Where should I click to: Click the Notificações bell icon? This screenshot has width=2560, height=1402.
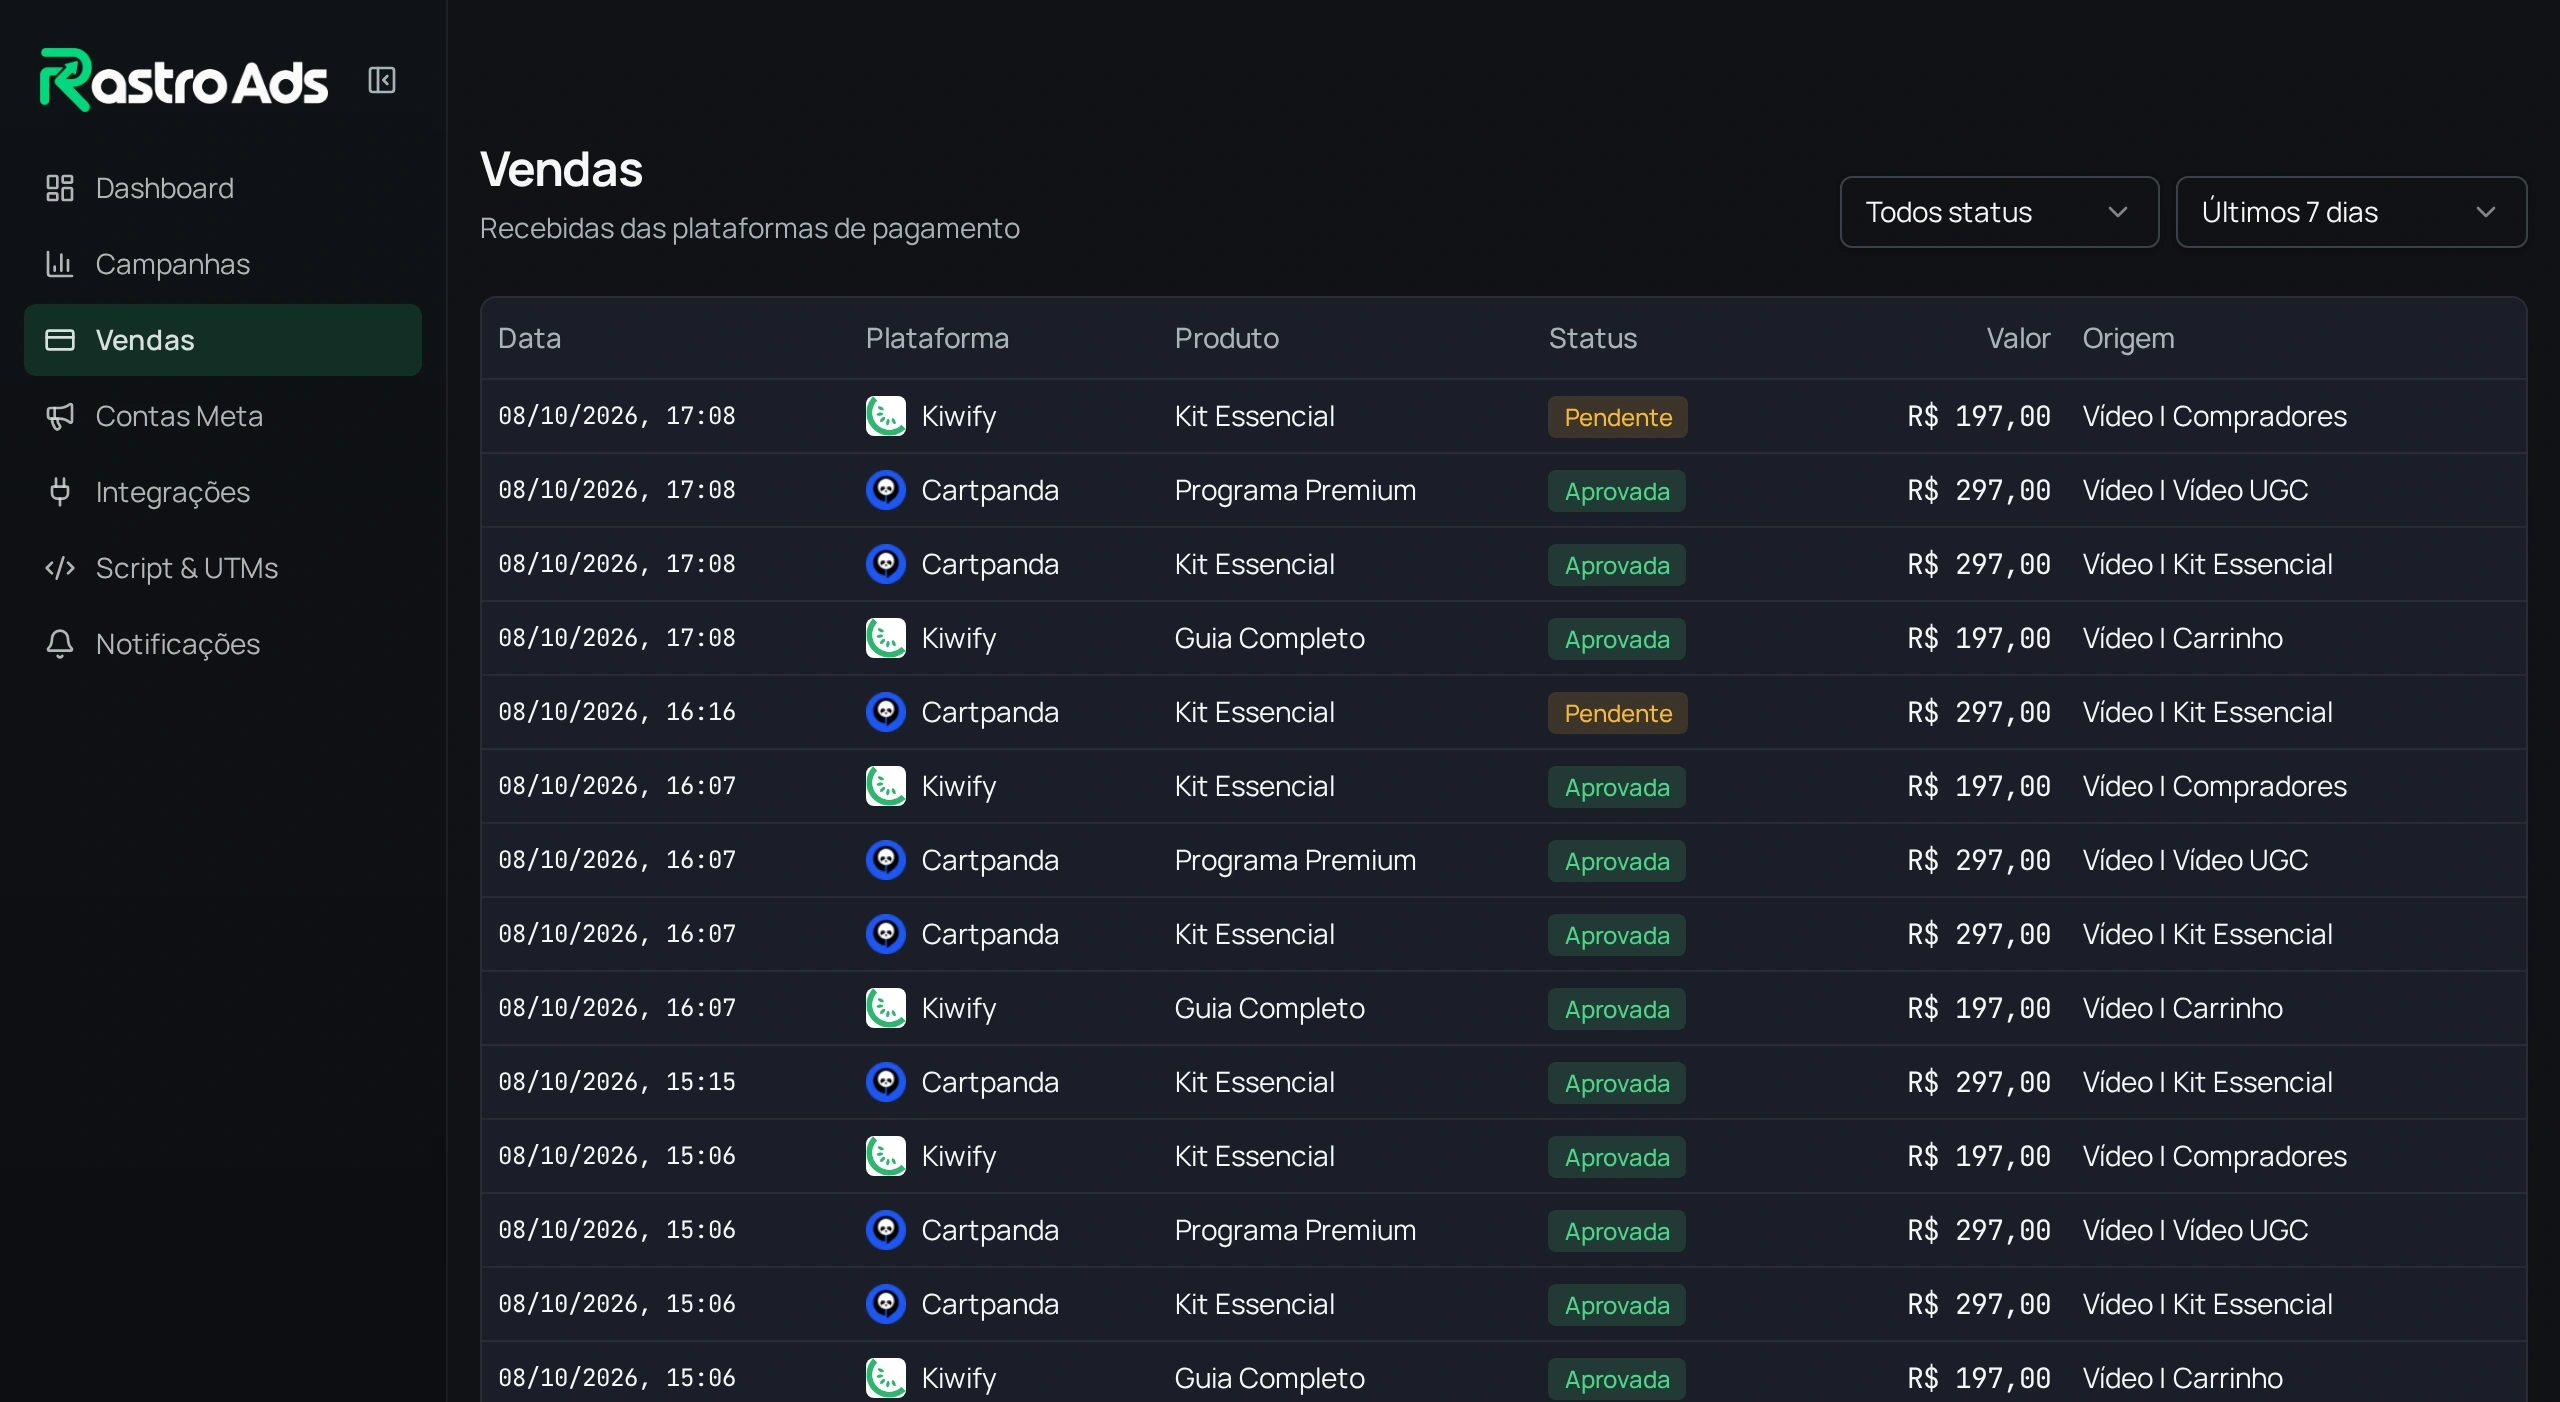click(60, 644)
